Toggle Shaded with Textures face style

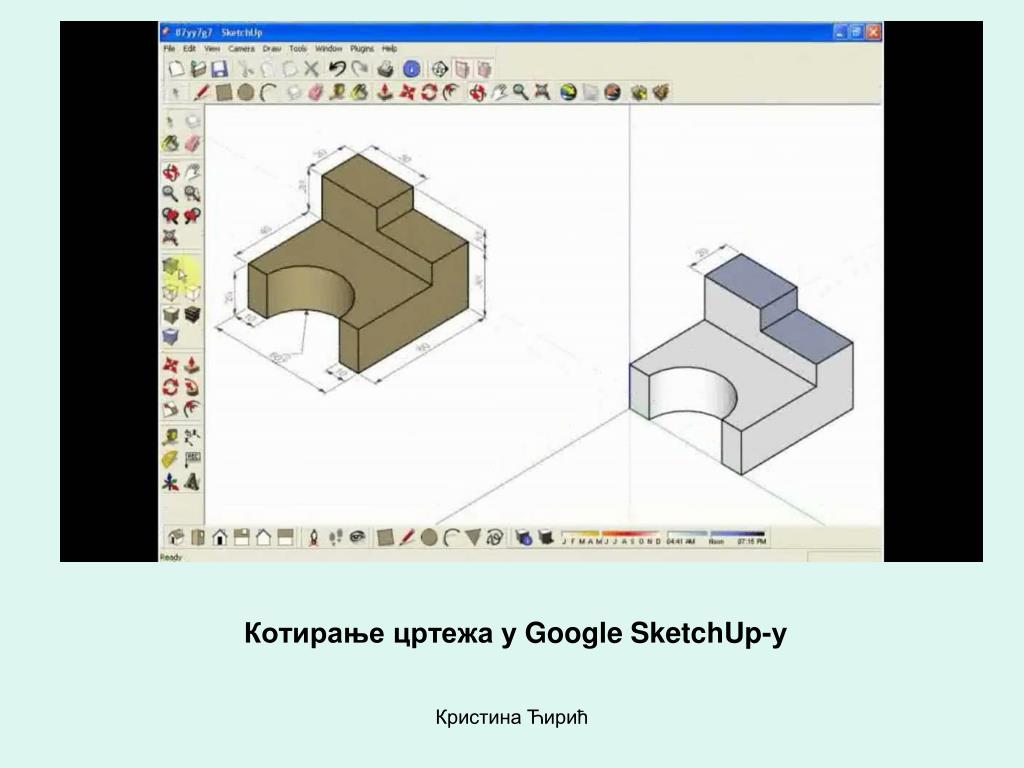click(192, 315)
